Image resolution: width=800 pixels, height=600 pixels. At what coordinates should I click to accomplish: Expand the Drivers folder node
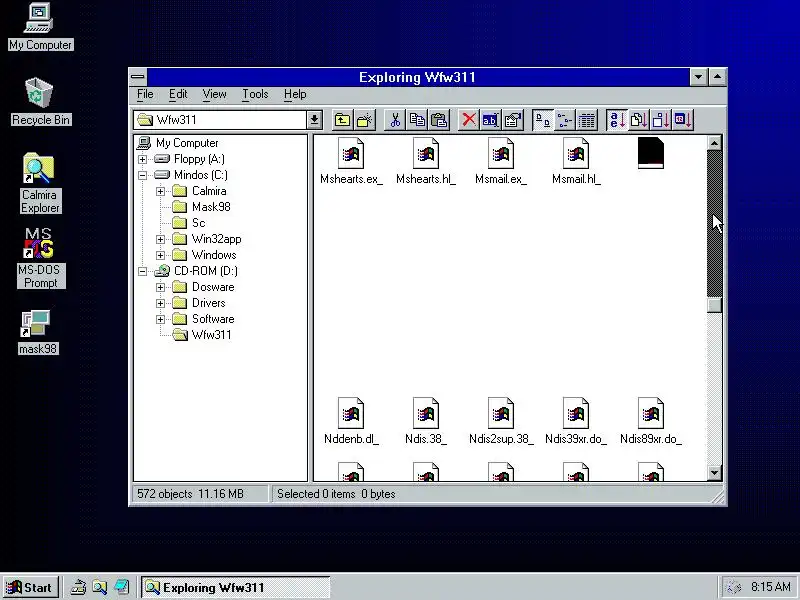160,303
